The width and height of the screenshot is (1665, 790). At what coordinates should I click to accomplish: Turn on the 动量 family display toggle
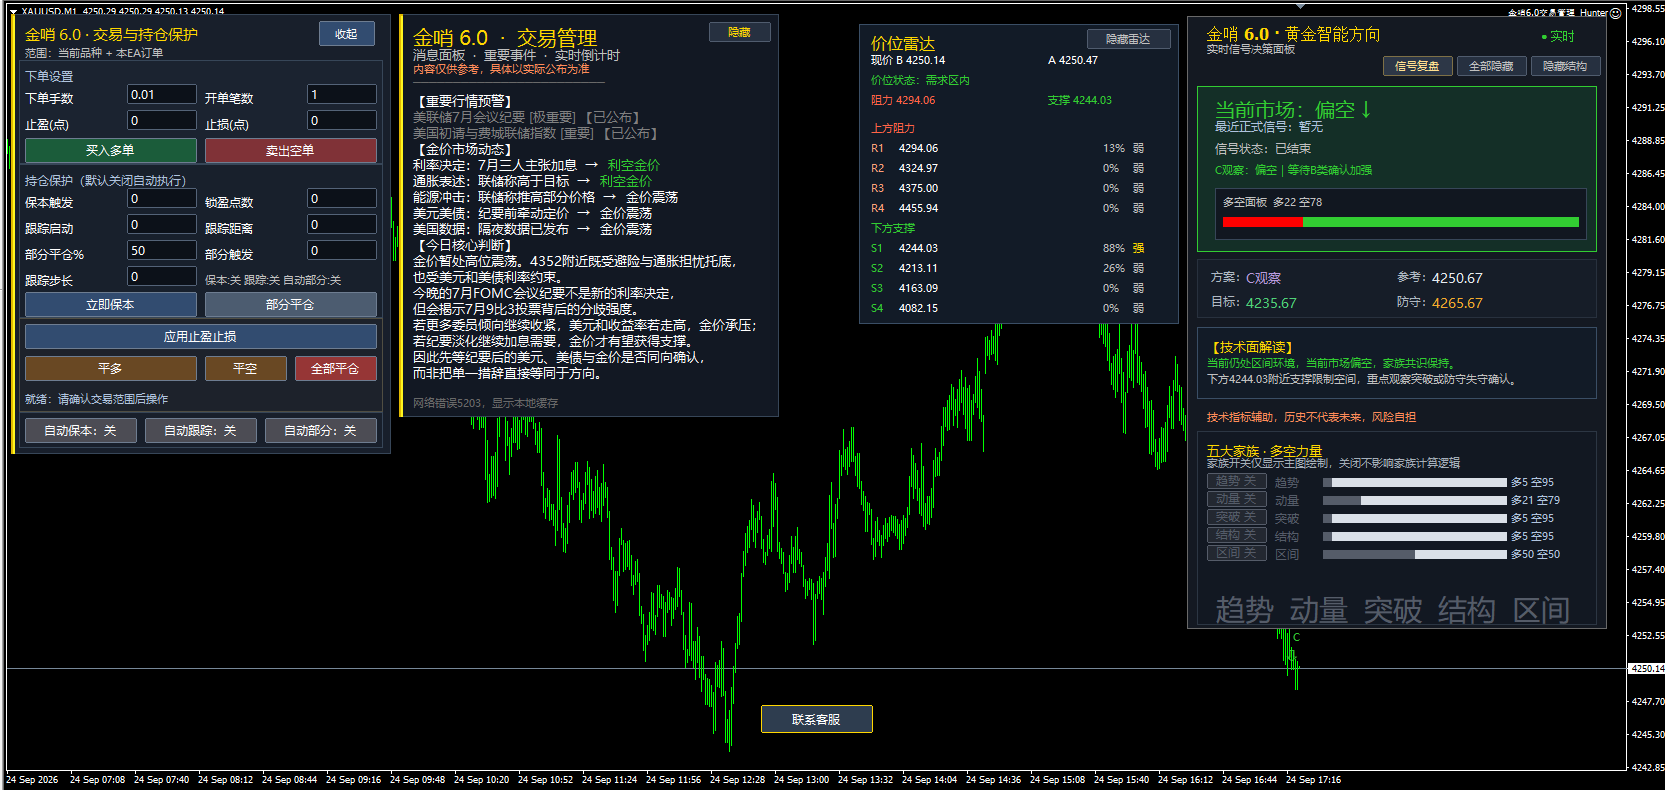tap(1236, 499)
